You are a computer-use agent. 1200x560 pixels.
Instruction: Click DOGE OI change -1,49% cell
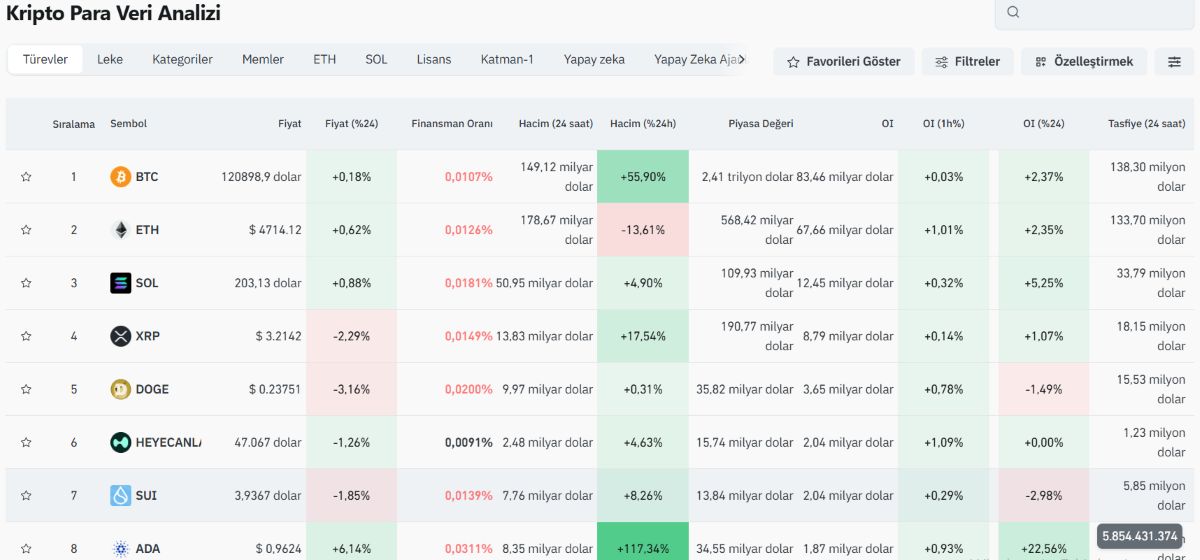tap(1043, 389)
